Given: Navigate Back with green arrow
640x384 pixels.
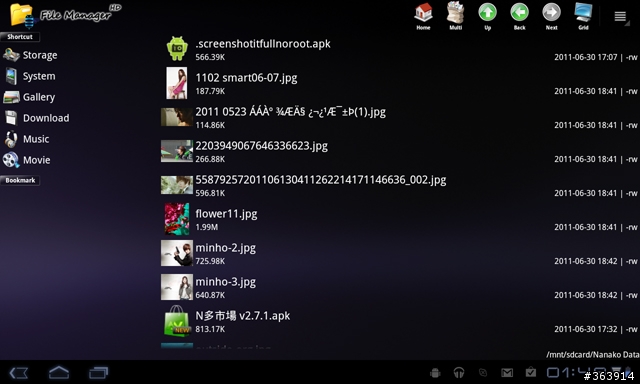Looking at the screenshot, I should (x=519, y=16).
